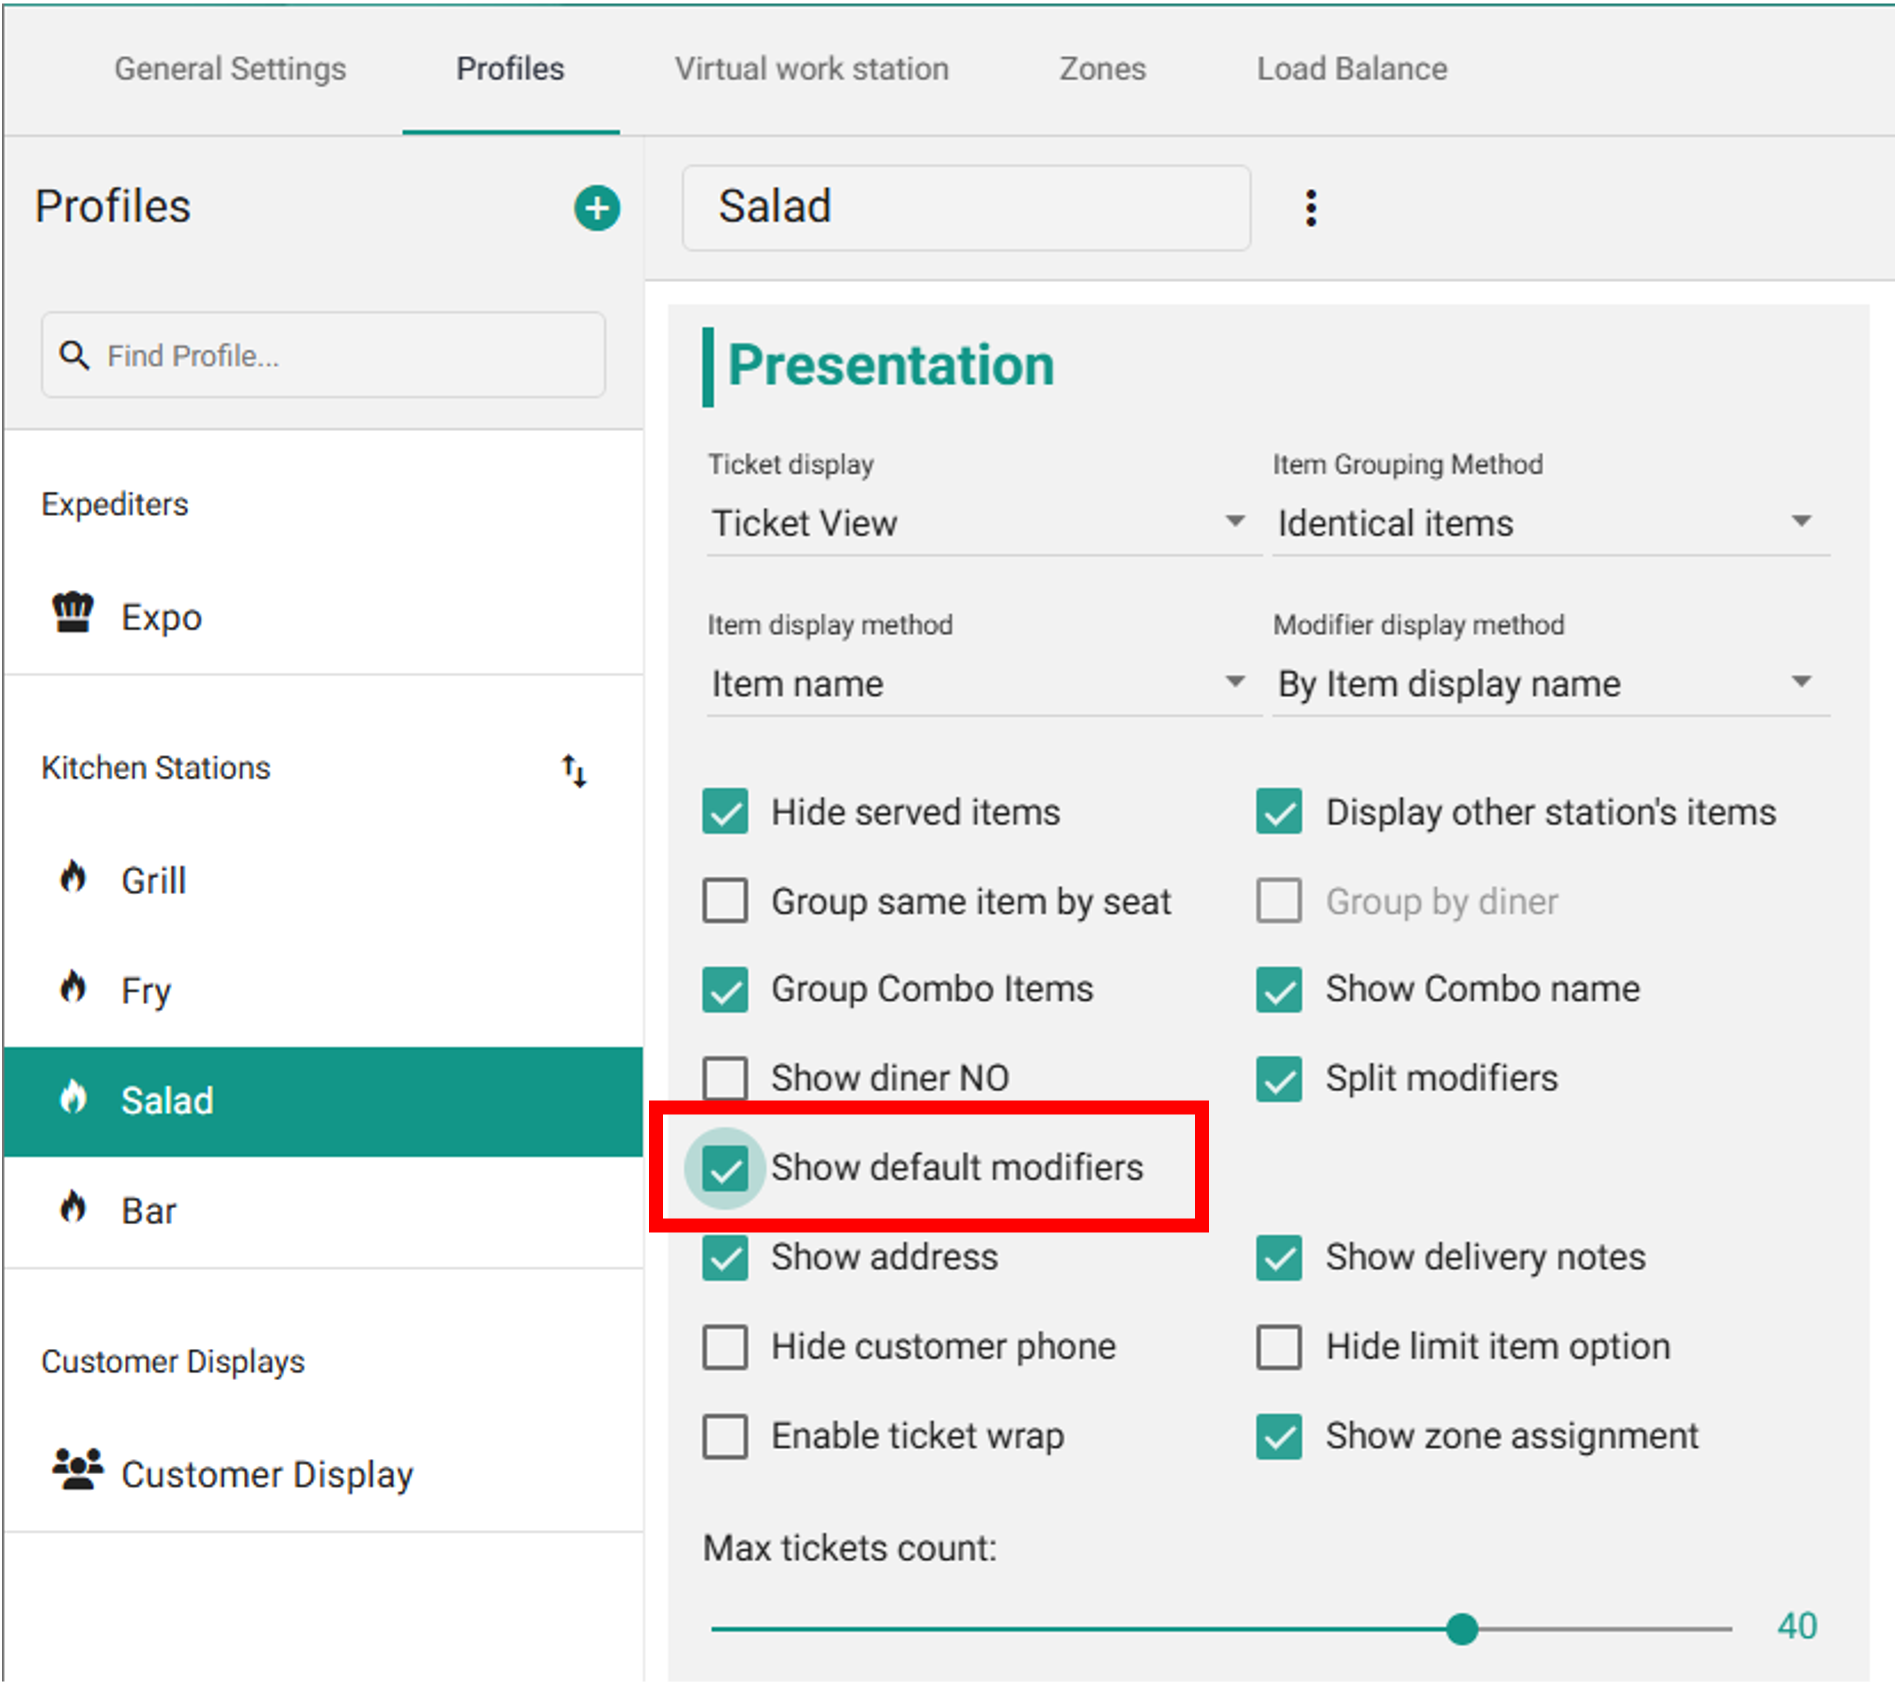Go to the Load Balance tab

click(1351, 69)
